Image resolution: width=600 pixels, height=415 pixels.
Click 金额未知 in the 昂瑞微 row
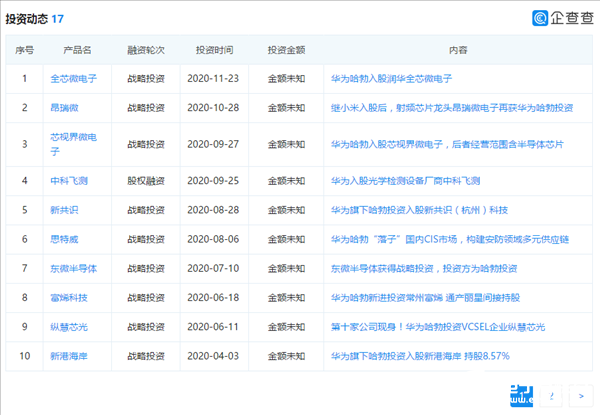286,108
